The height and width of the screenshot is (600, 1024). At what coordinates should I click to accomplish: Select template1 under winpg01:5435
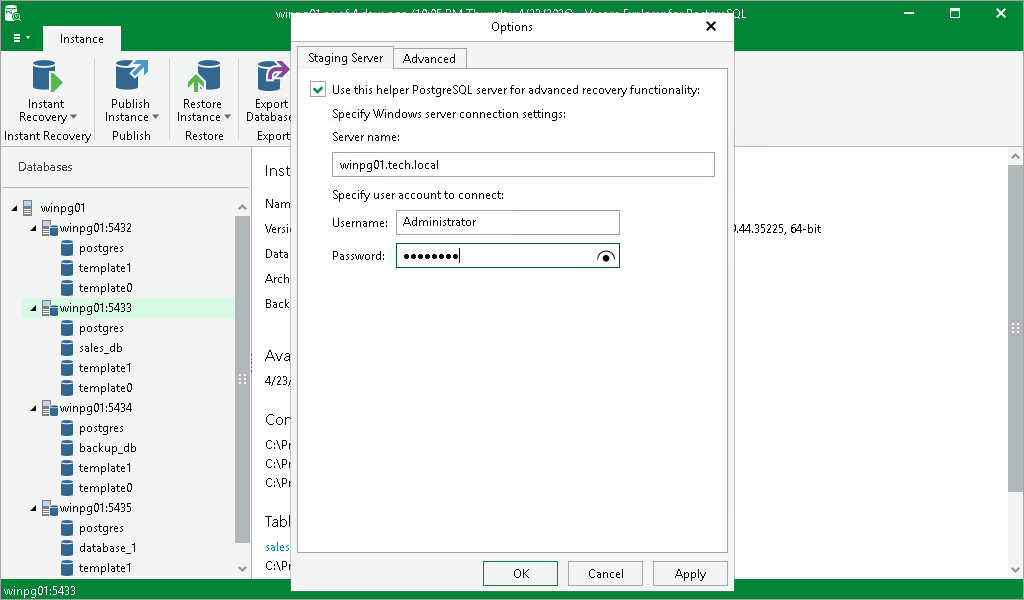pos(105,568)
